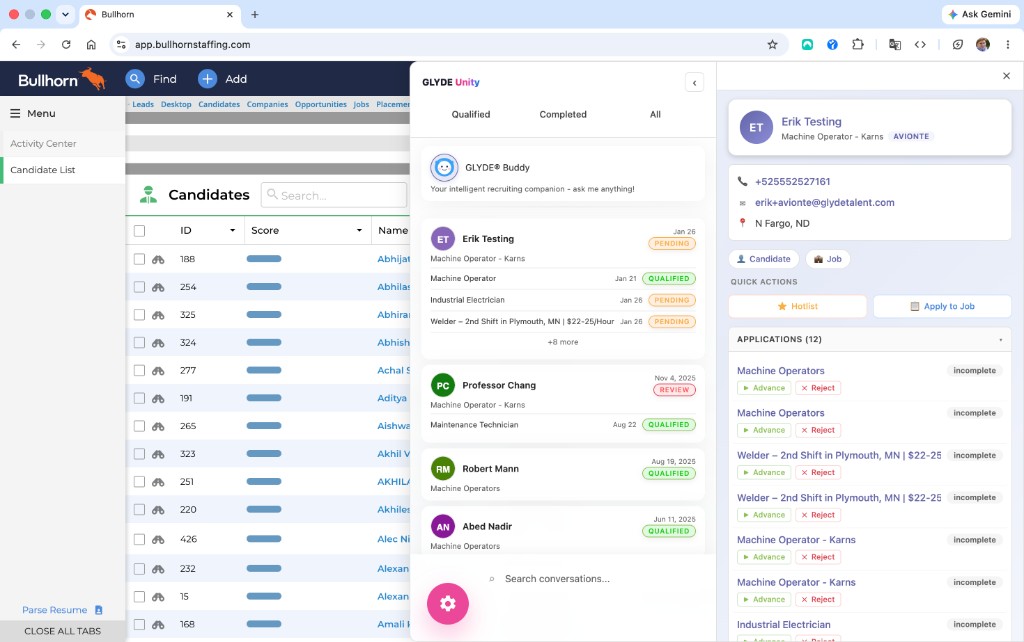Click the Apply to Job button

942,306
